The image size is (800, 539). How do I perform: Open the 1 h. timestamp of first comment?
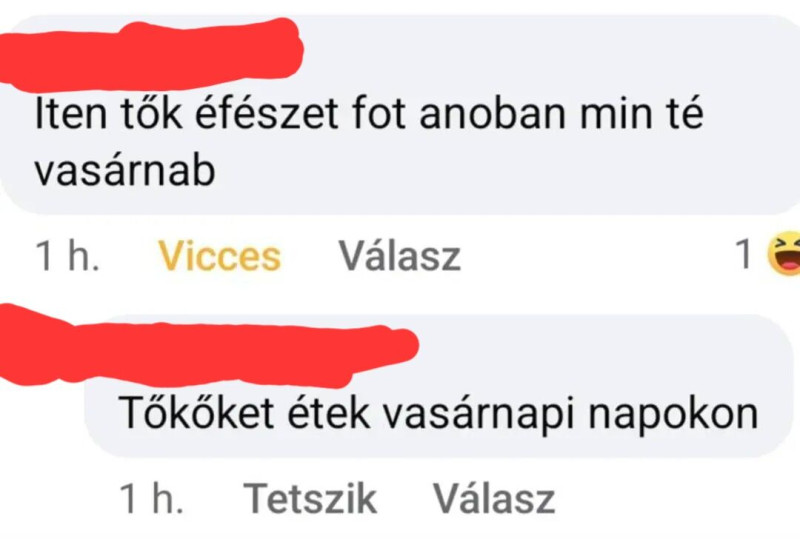click(67, 256)
